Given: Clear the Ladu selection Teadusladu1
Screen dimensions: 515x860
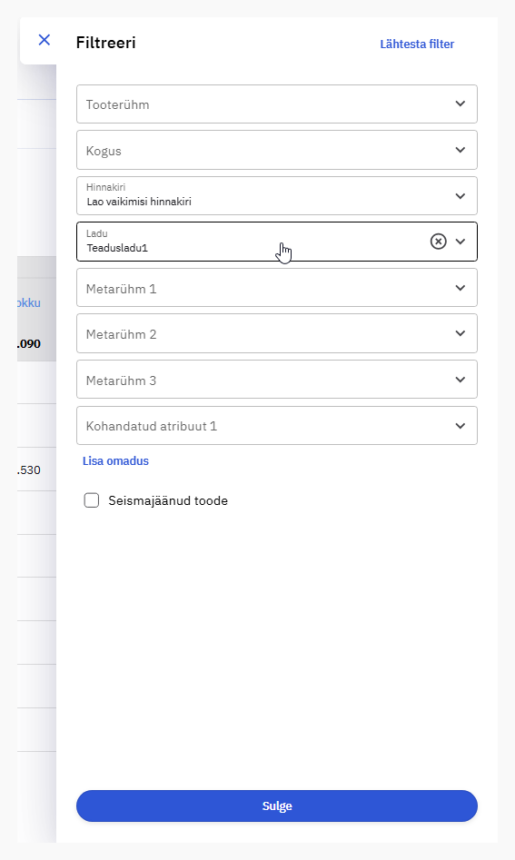Looking at the screenshot, I should pyautogui.click(x=438, y=241).
